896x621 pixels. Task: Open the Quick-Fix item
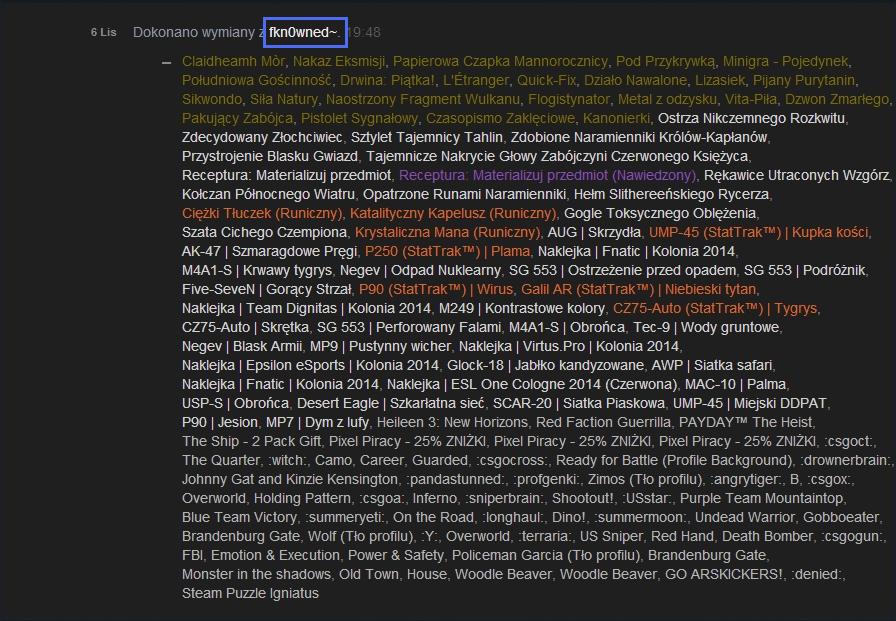546,80
